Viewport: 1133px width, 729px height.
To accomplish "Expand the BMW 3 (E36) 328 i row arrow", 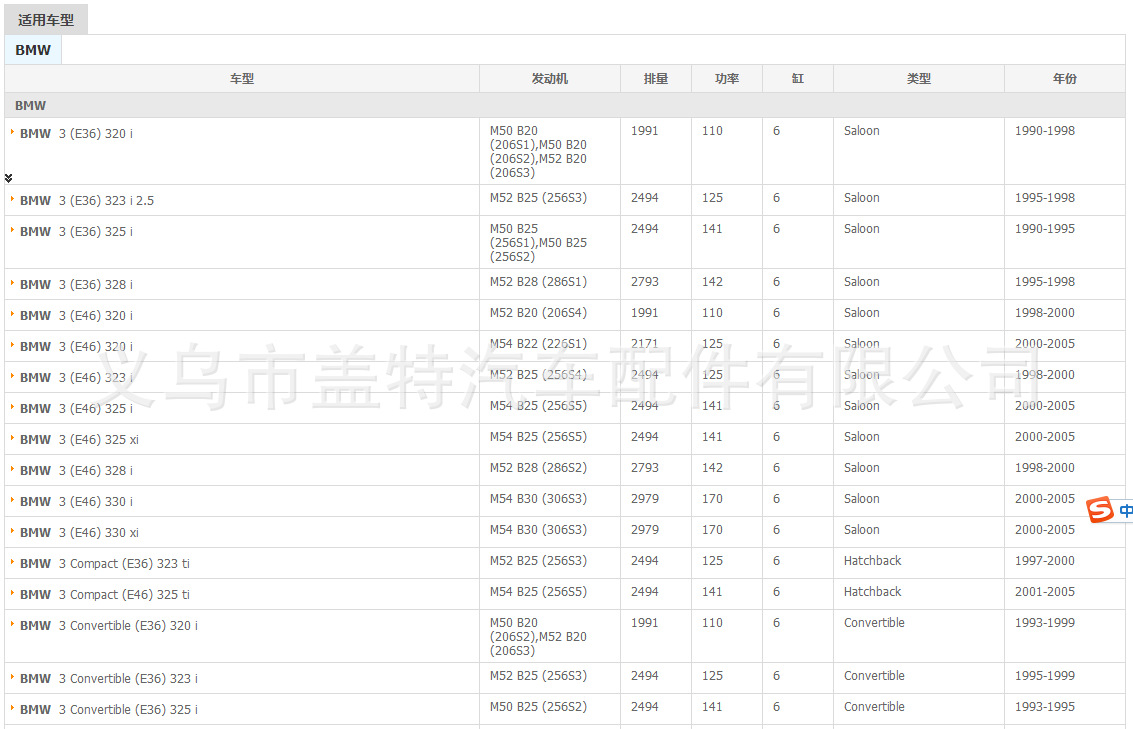I will (x=12, y=283).
